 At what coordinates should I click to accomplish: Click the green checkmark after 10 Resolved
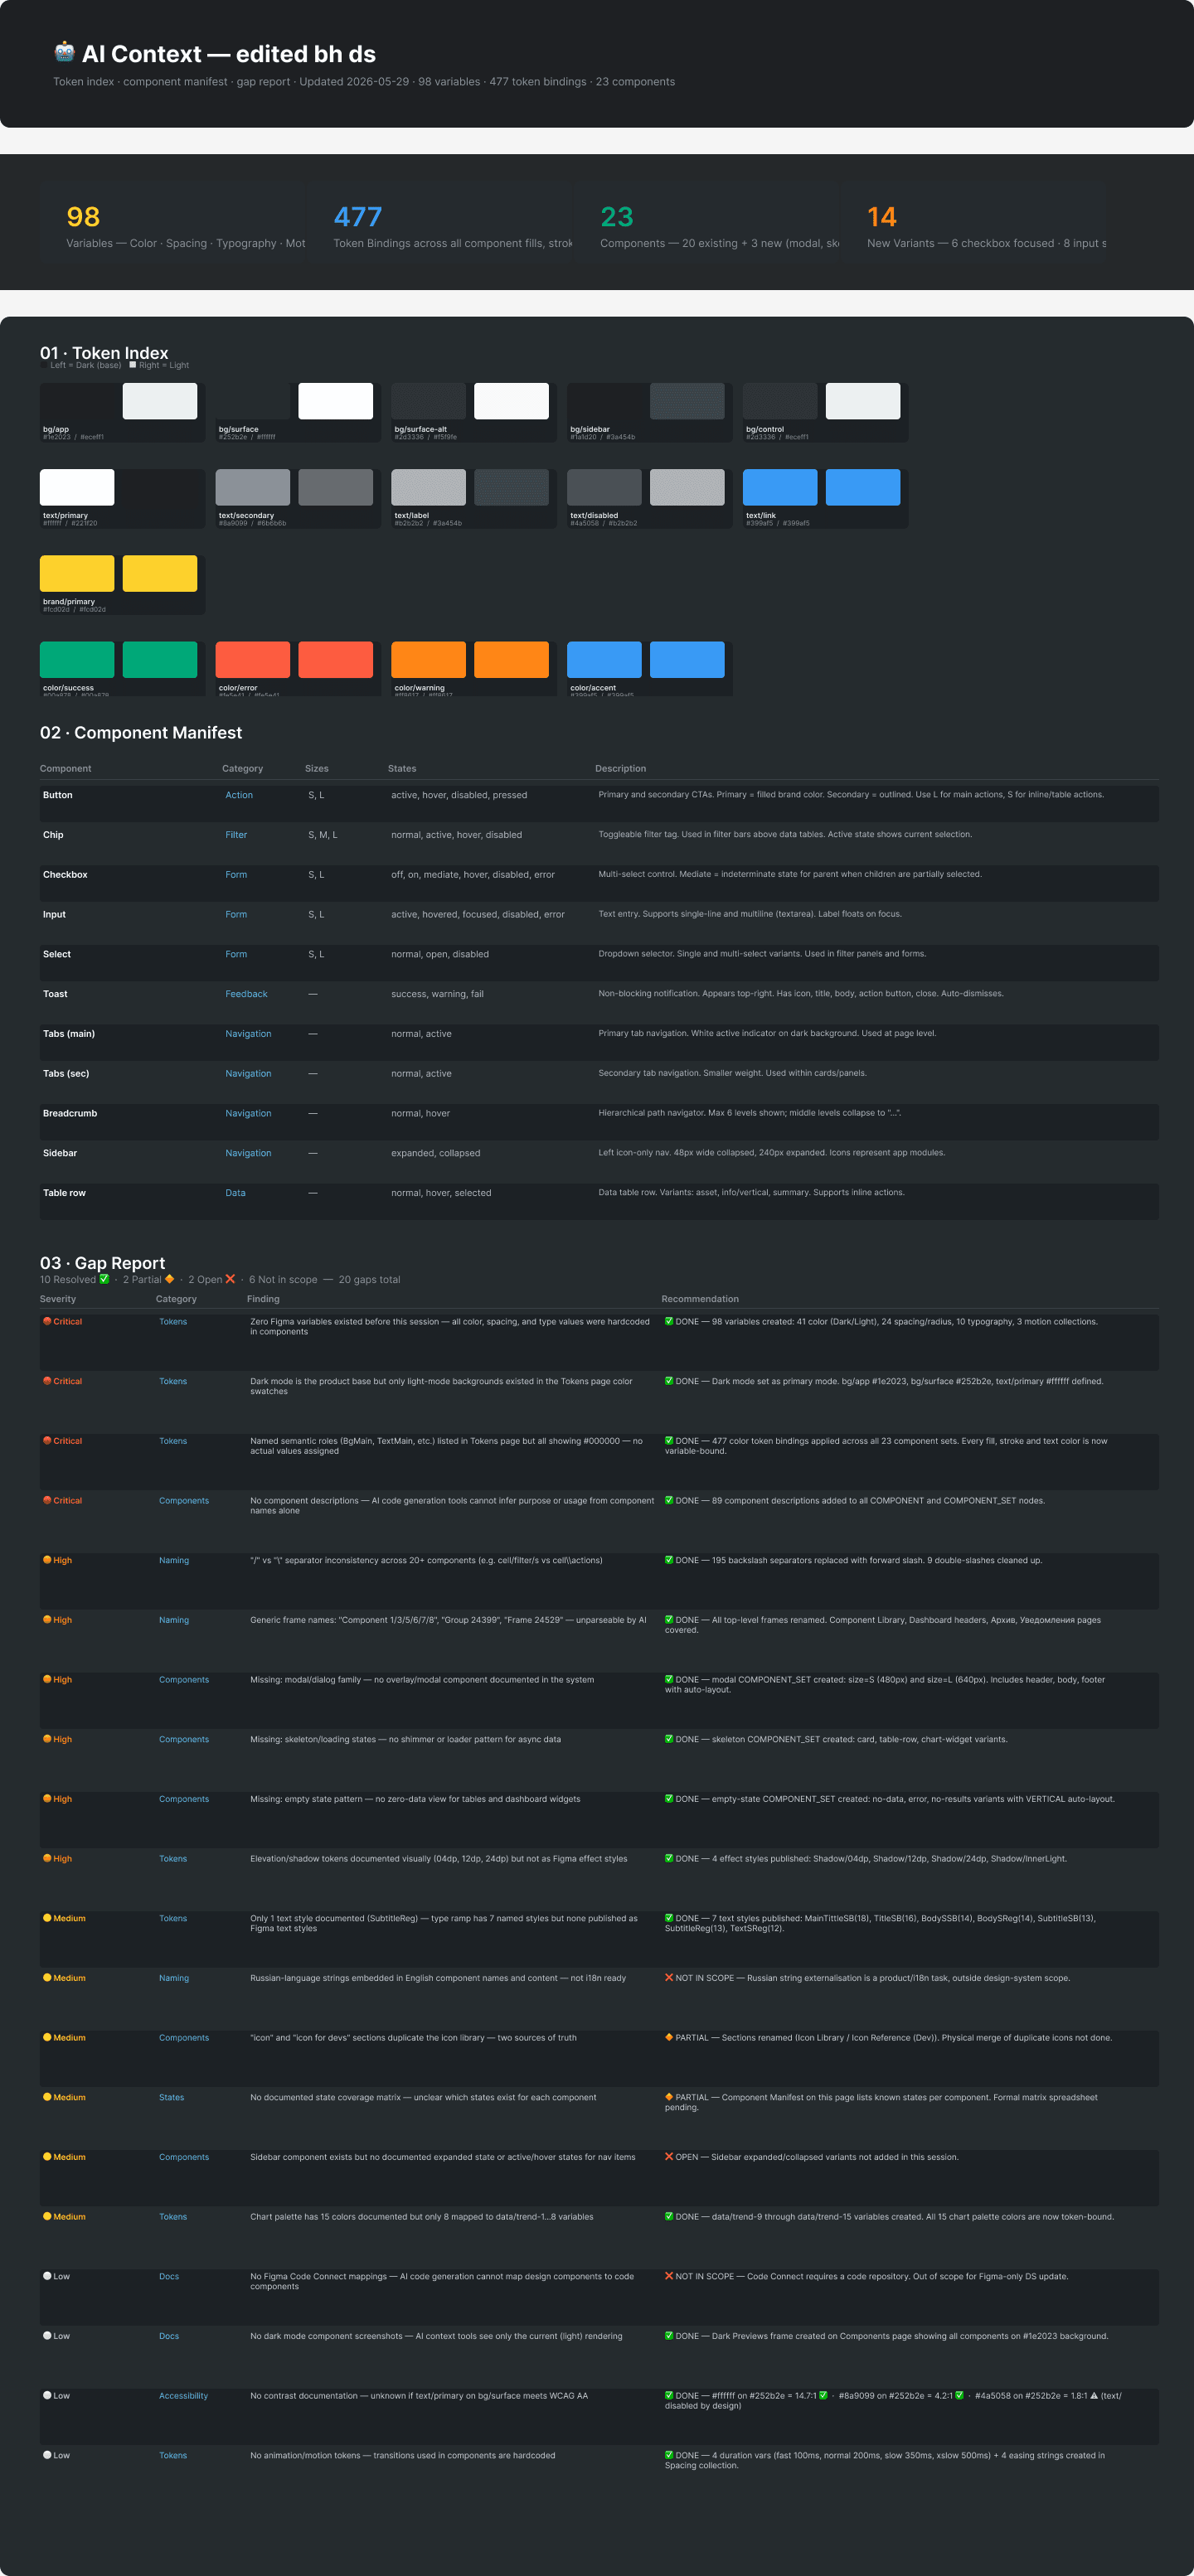point(104,1279)
